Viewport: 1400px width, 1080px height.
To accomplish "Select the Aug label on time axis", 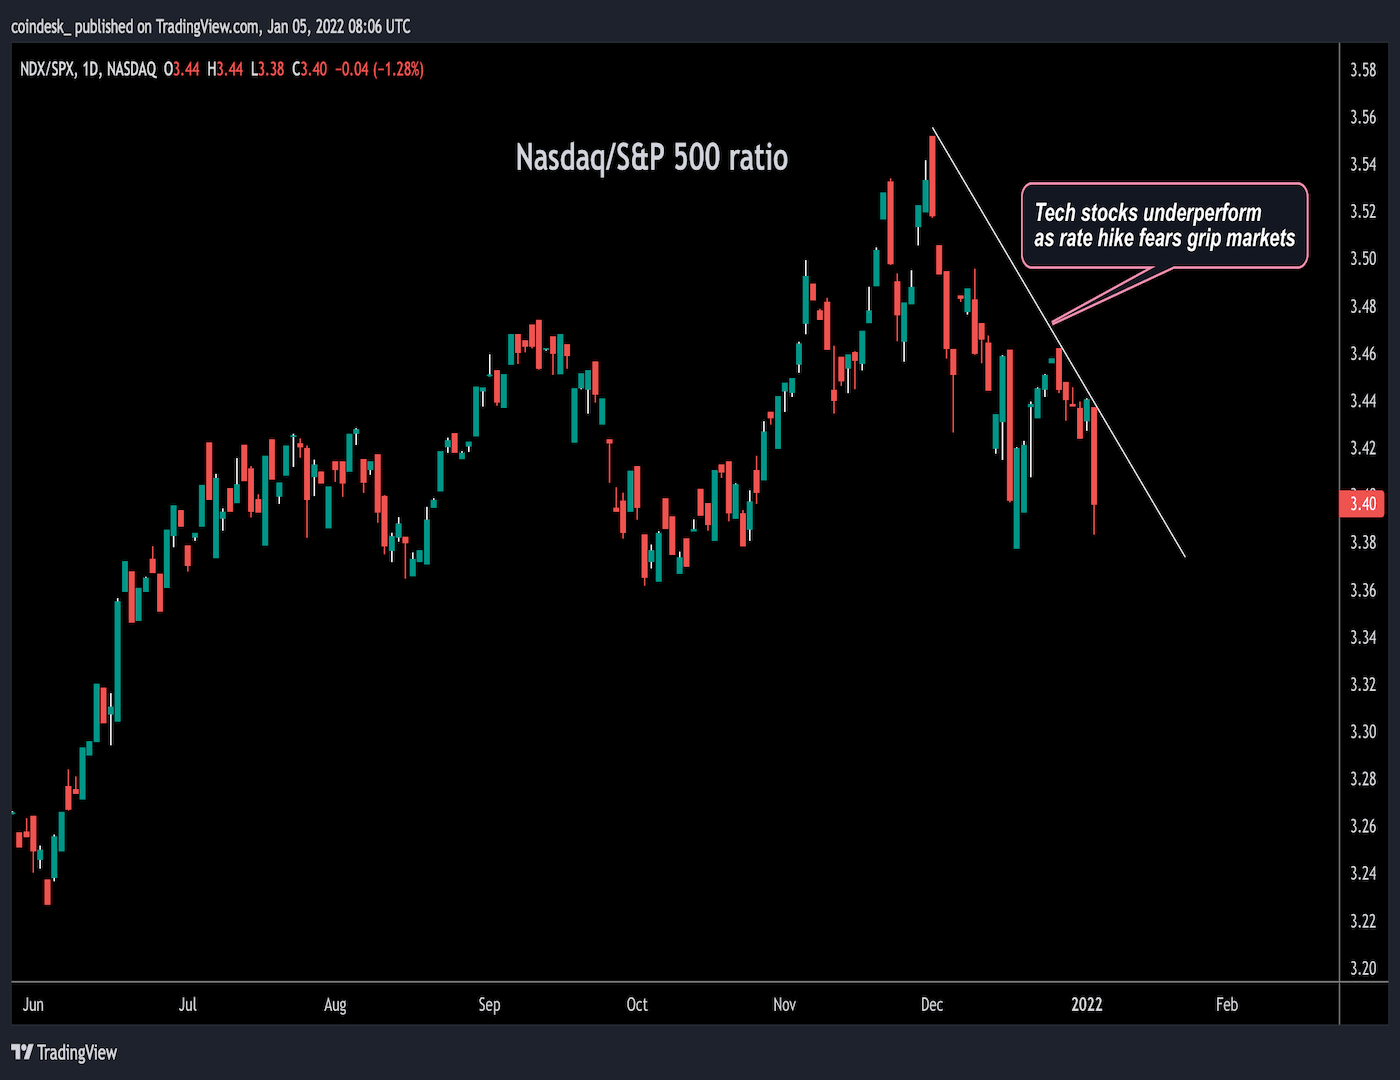I will tap(335, 1004).
